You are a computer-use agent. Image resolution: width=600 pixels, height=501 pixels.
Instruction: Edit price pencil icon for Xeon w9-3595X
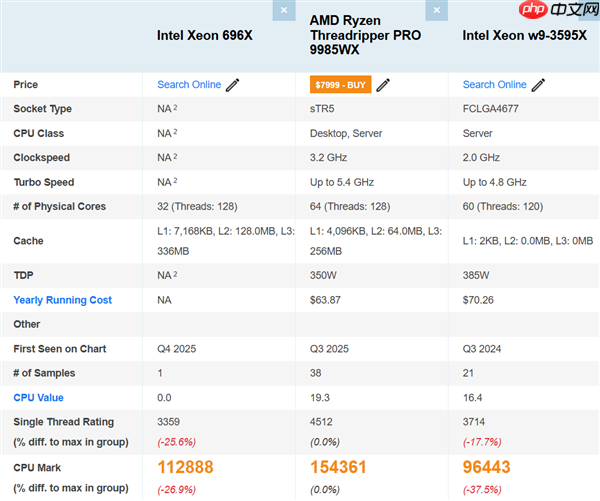click(x=538, y=85)
